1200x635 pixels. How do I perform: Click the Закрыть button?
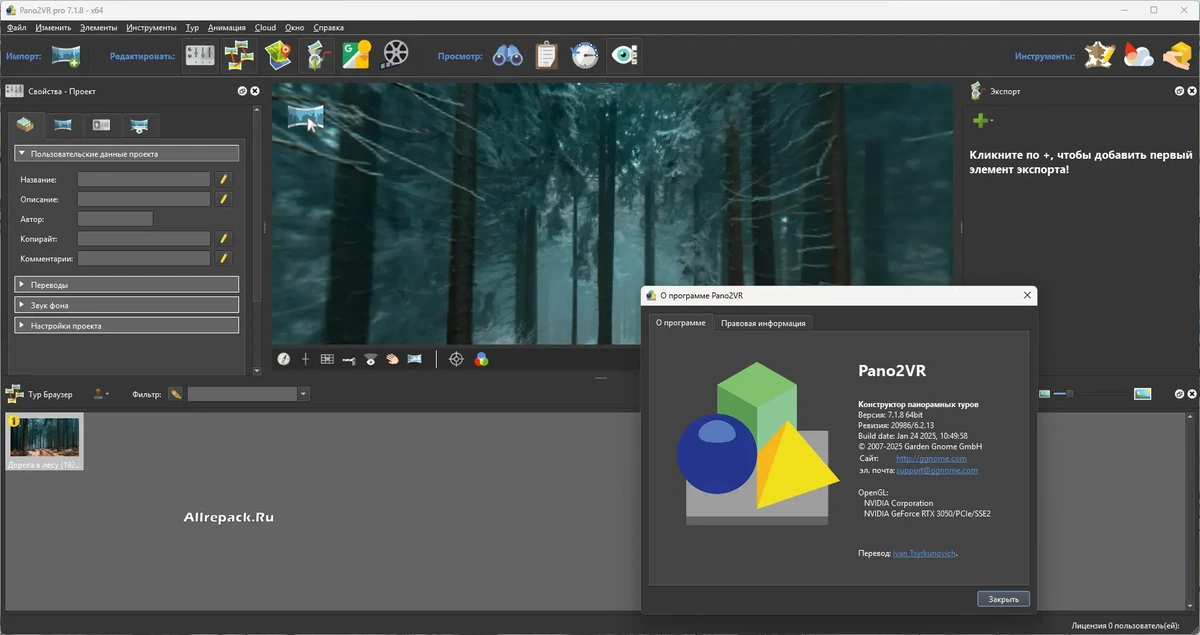(x=1003, y=599)
